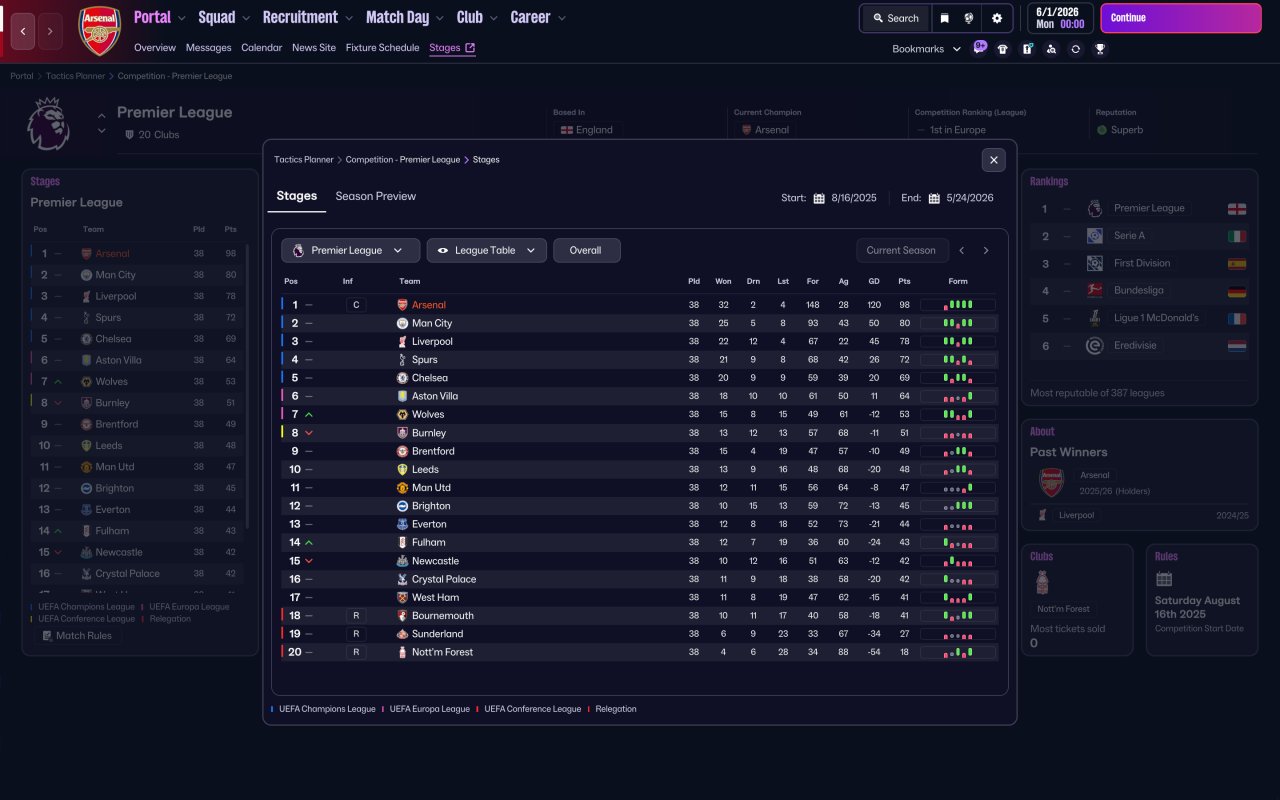Click Competition - Premier League in modal breadcrumb

point(403,160)
